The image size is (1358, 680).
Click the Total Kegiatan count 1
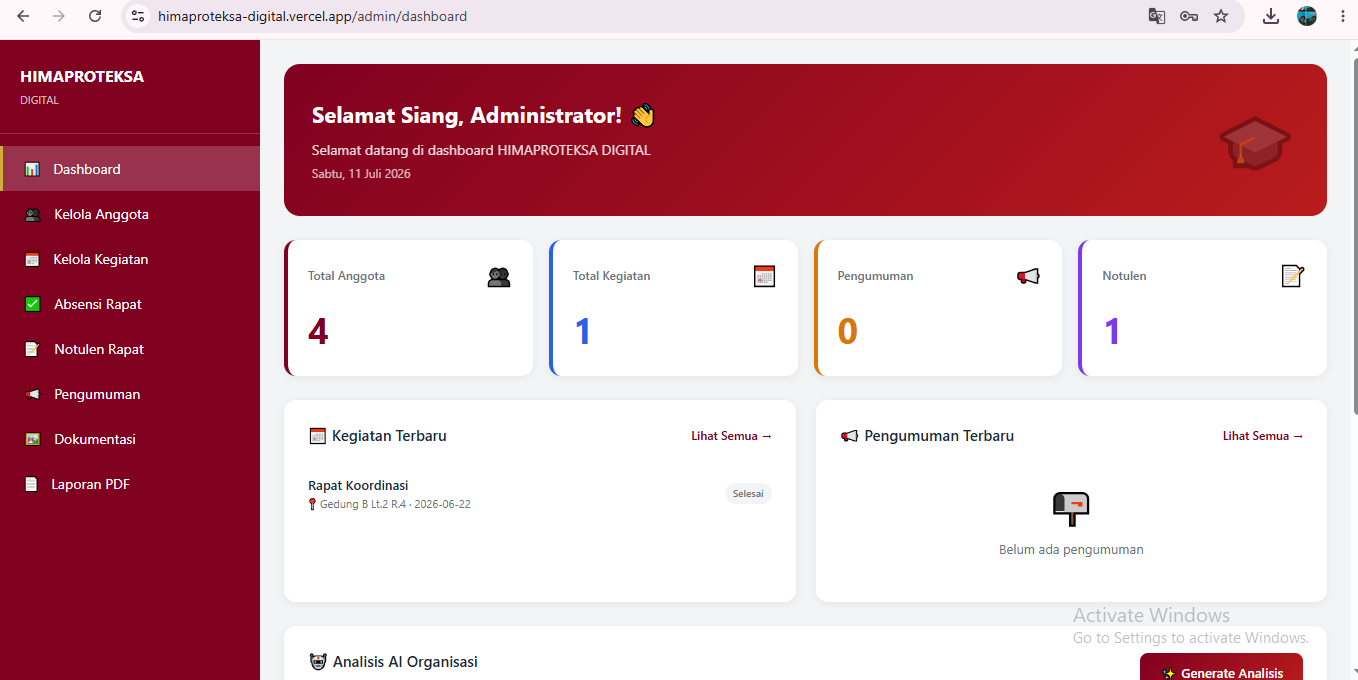[583, 331]
